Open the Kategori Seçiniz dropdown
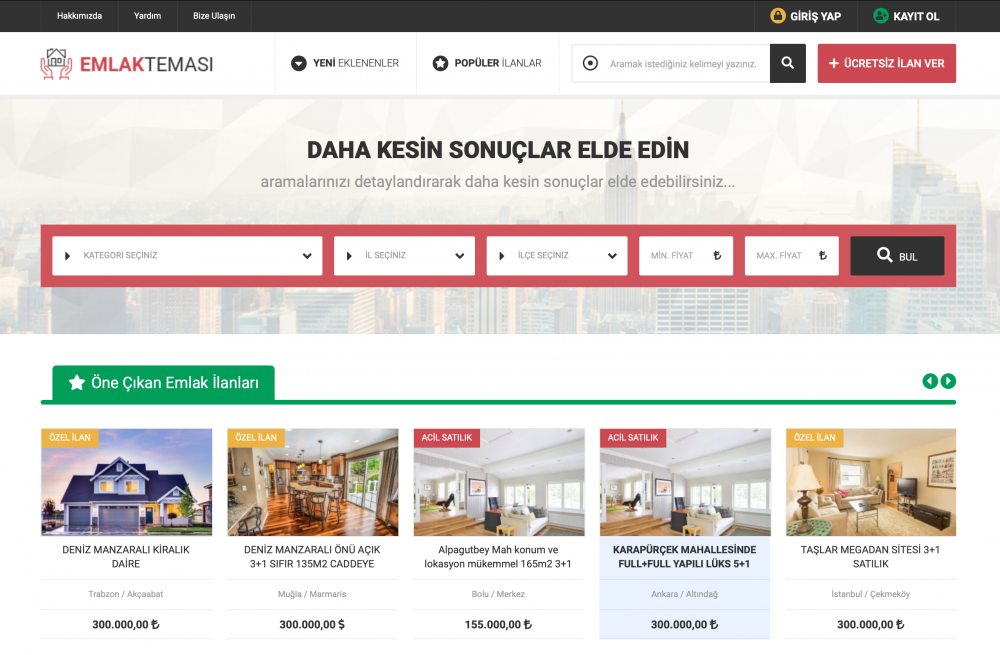The height and width of the screenshot is (655, 1000). (x=188, y=256)
